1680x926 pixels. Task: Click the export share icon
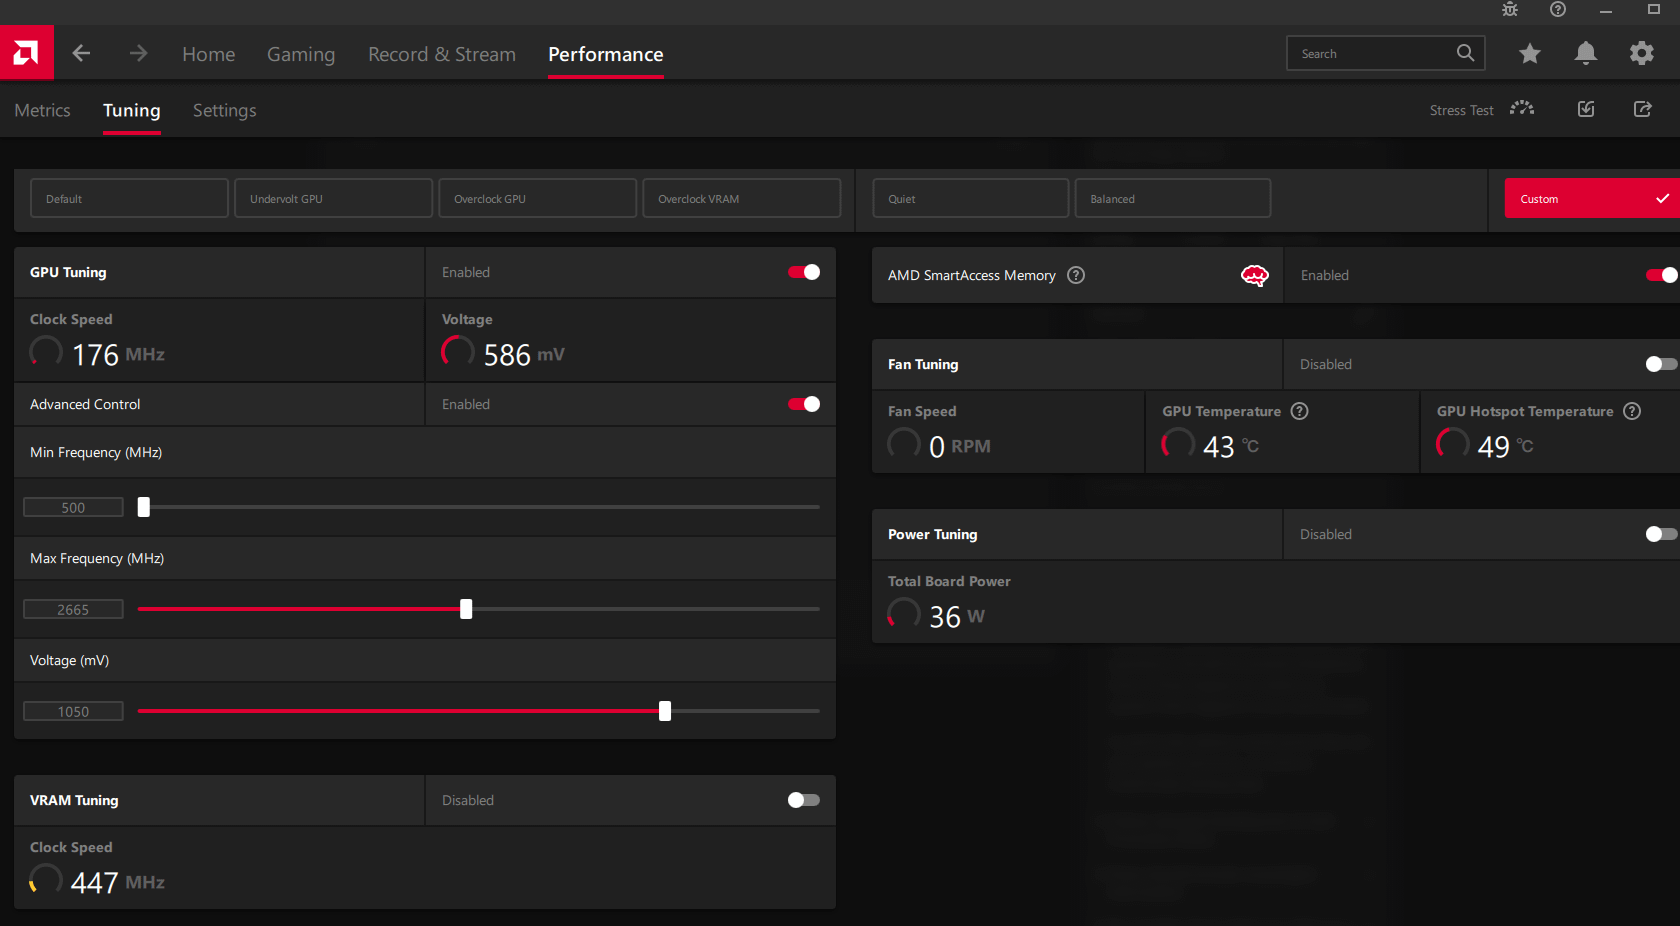1642,109
